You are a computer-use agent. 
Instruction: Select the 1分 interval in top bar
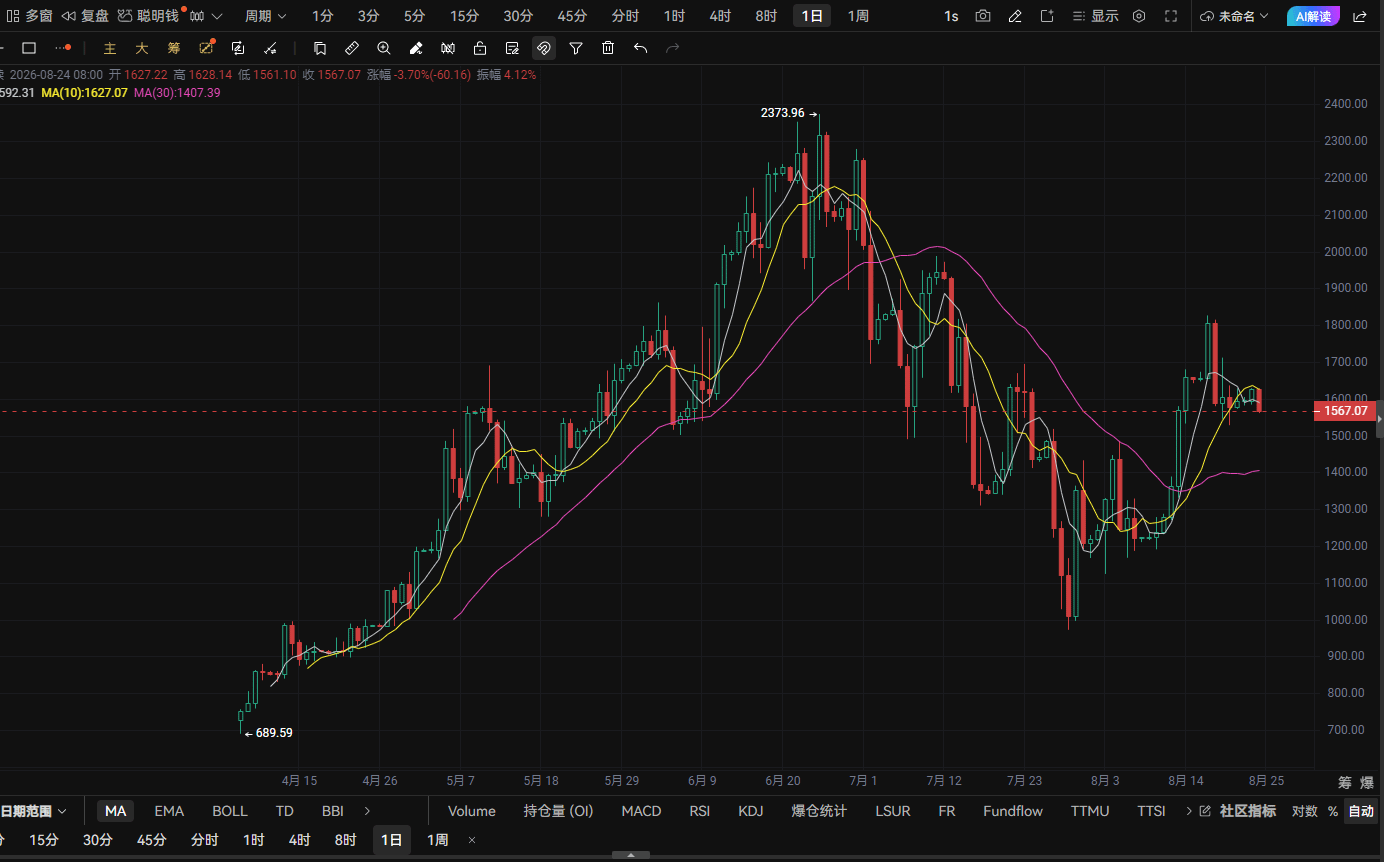pos(323,16)
